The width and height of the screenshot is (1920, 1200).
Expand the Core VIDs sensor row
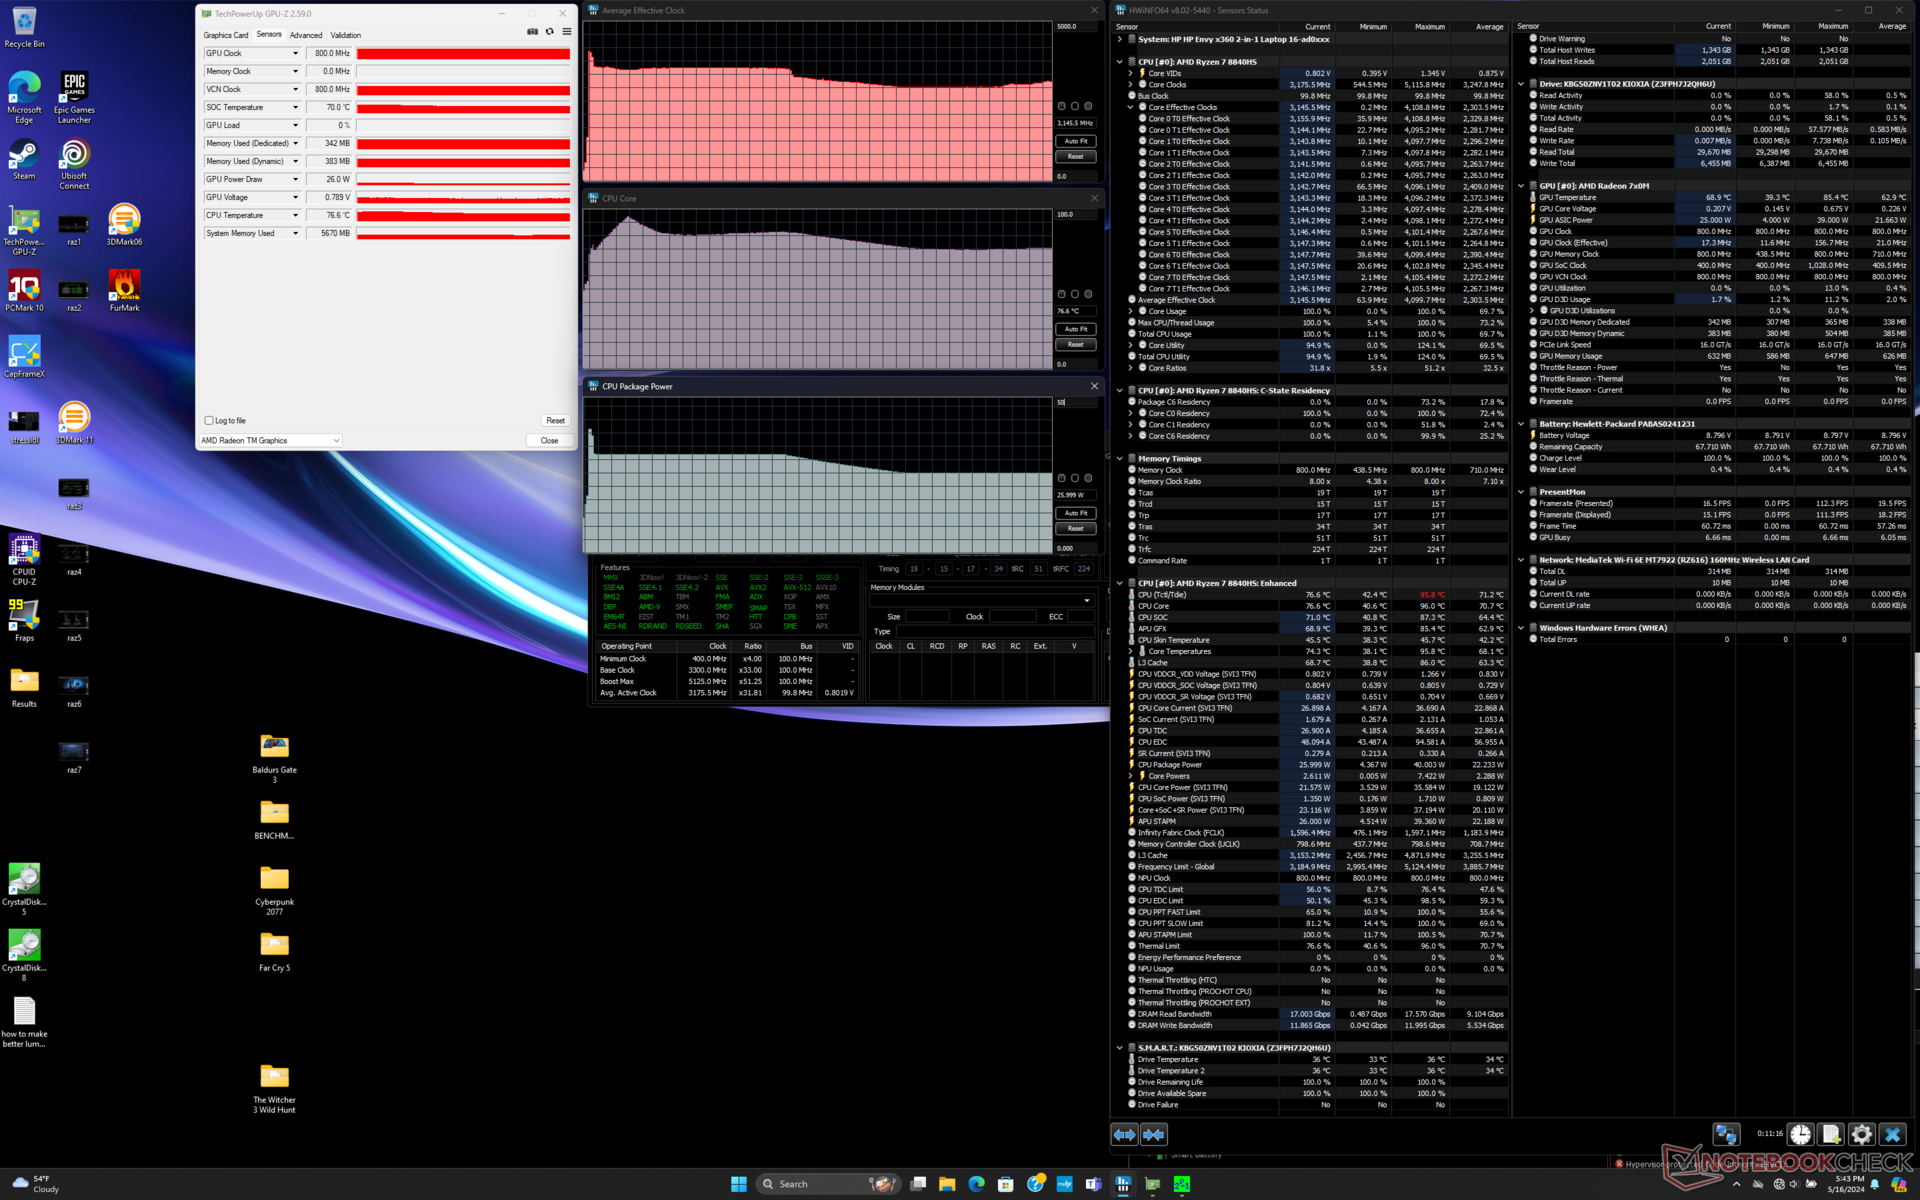pyautogui.click(x=1131, y=73)
